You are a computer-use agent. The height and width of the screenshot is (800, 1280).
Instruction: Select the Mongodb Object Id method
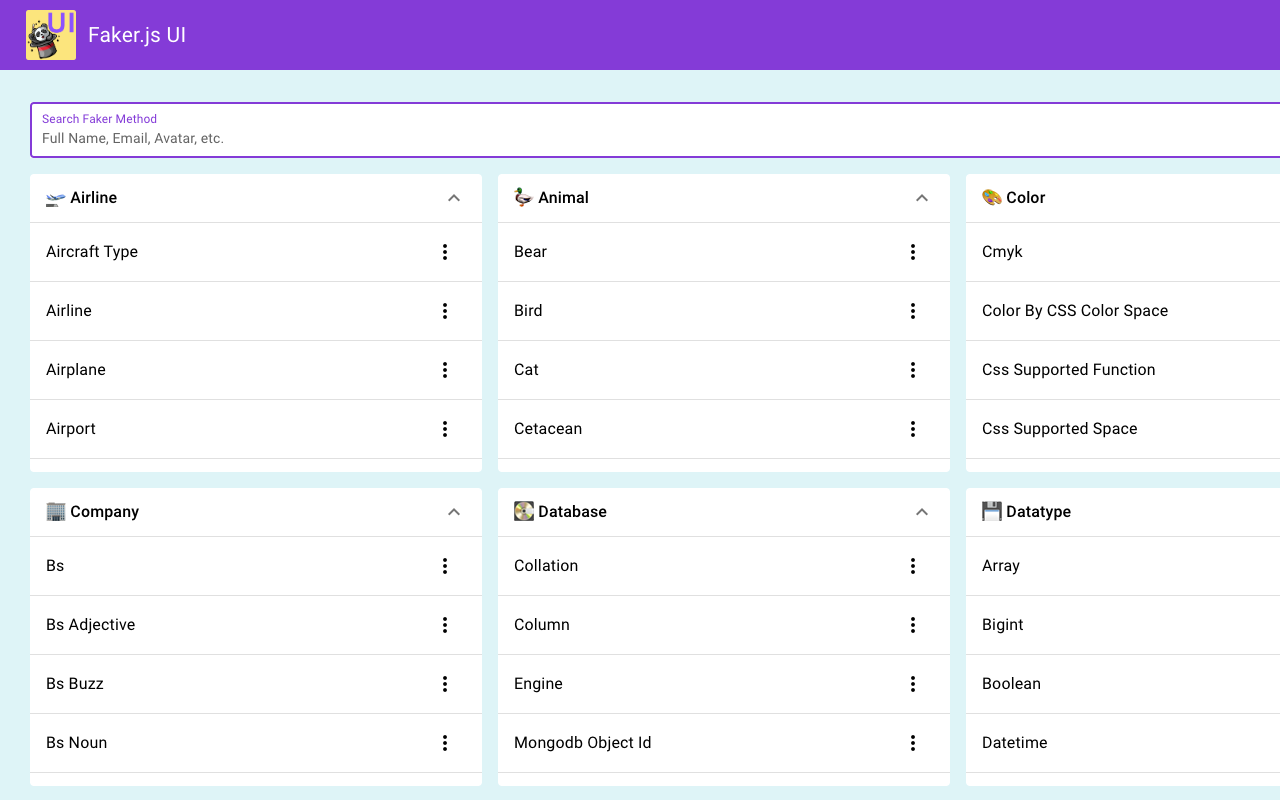click(x=583, y=743)
